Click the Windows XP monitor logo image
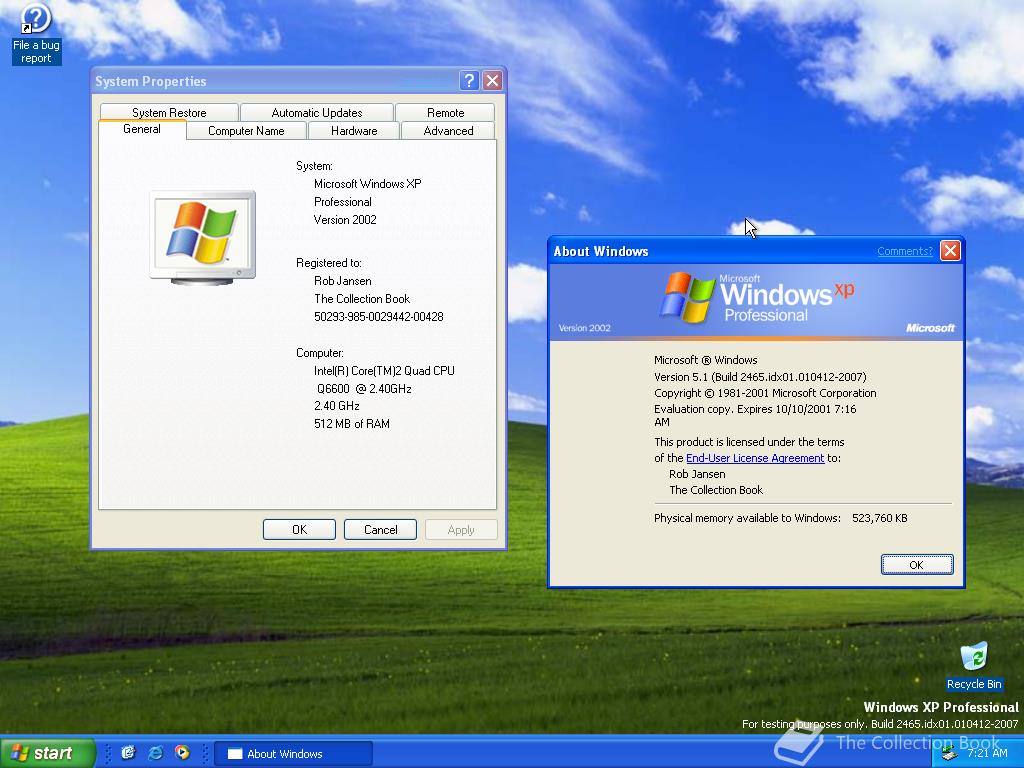This screenshot has height=768, width=1024. (x=202, y=238)
